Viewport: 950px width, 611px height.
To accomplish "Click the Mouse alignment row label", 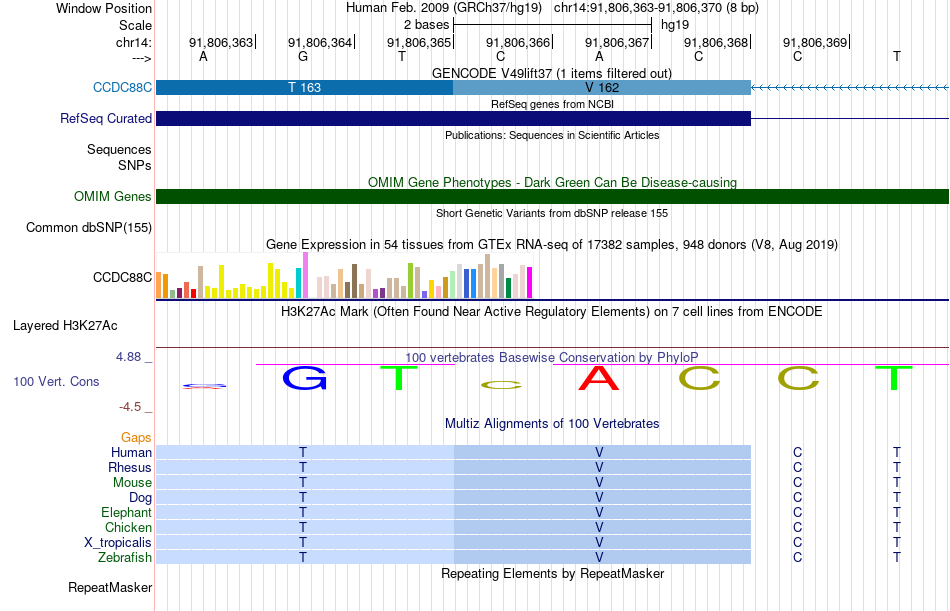I will tap(132, 482).
